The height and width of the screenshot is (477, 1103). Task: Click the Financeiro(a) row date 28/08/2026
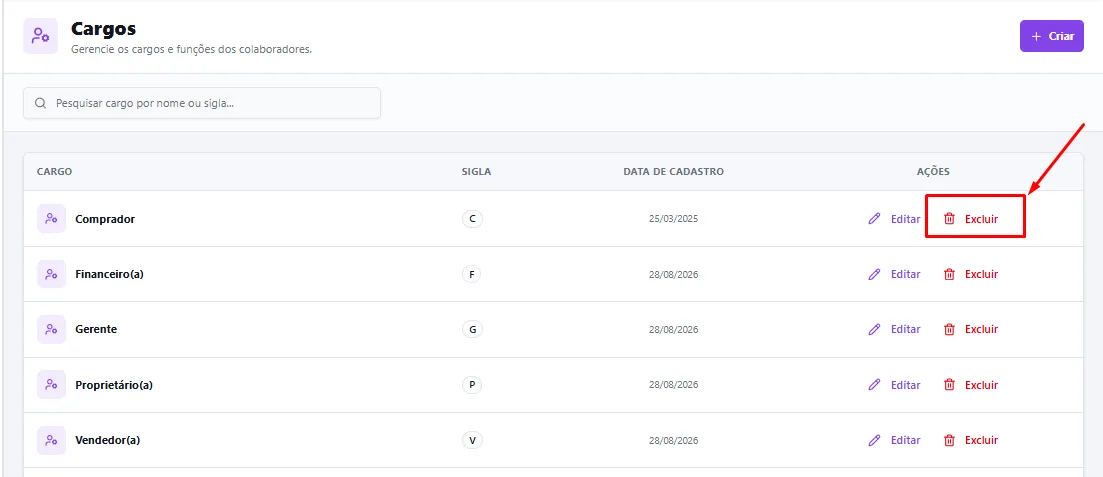point(673,274)
